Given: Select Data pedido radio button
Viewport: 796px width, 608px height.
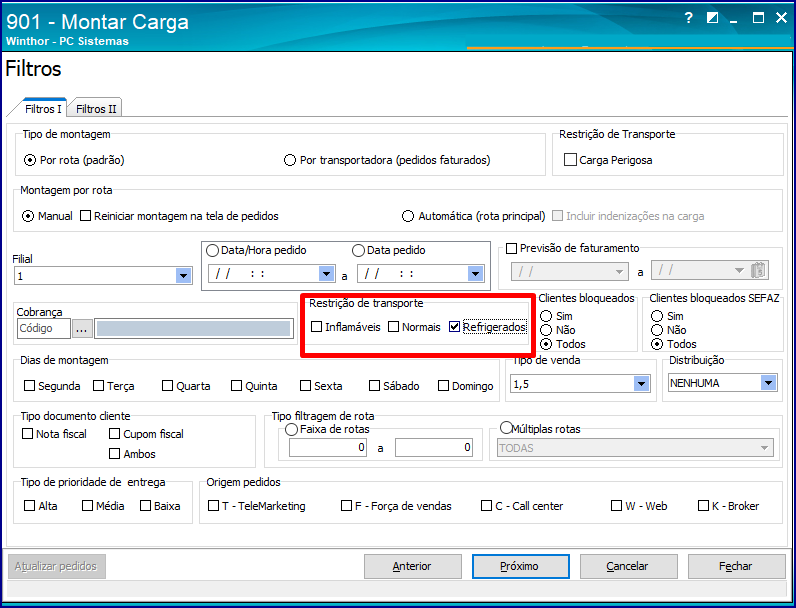Looking at the screenshot, I should [358, 250].
